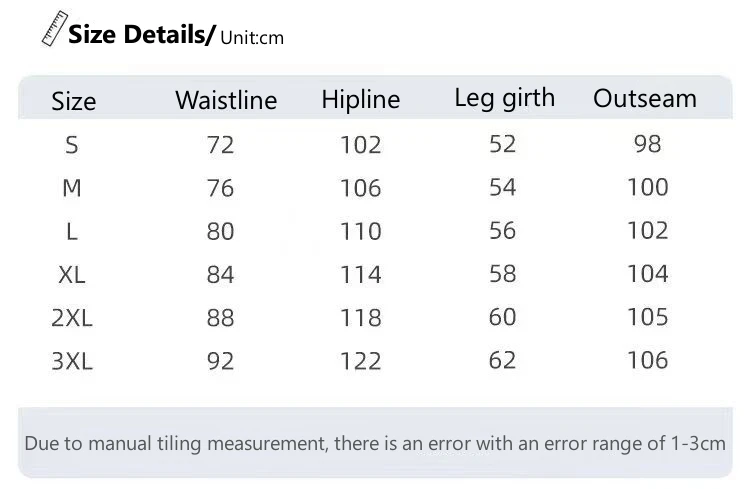Click the manual tiling measurement error note
This screenshot has width=750, height=489.
[x=375, y=443]
